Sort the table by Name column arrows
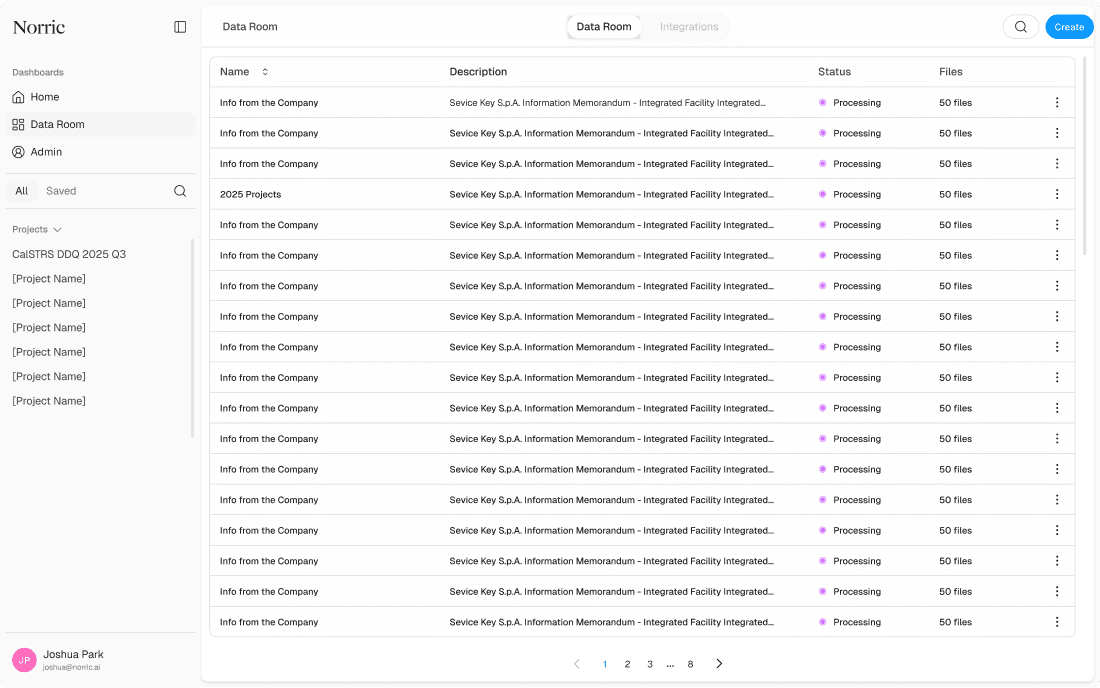The width and height of the screenshot is (1100, 688). pyautogui.click(x=265, y=72)
